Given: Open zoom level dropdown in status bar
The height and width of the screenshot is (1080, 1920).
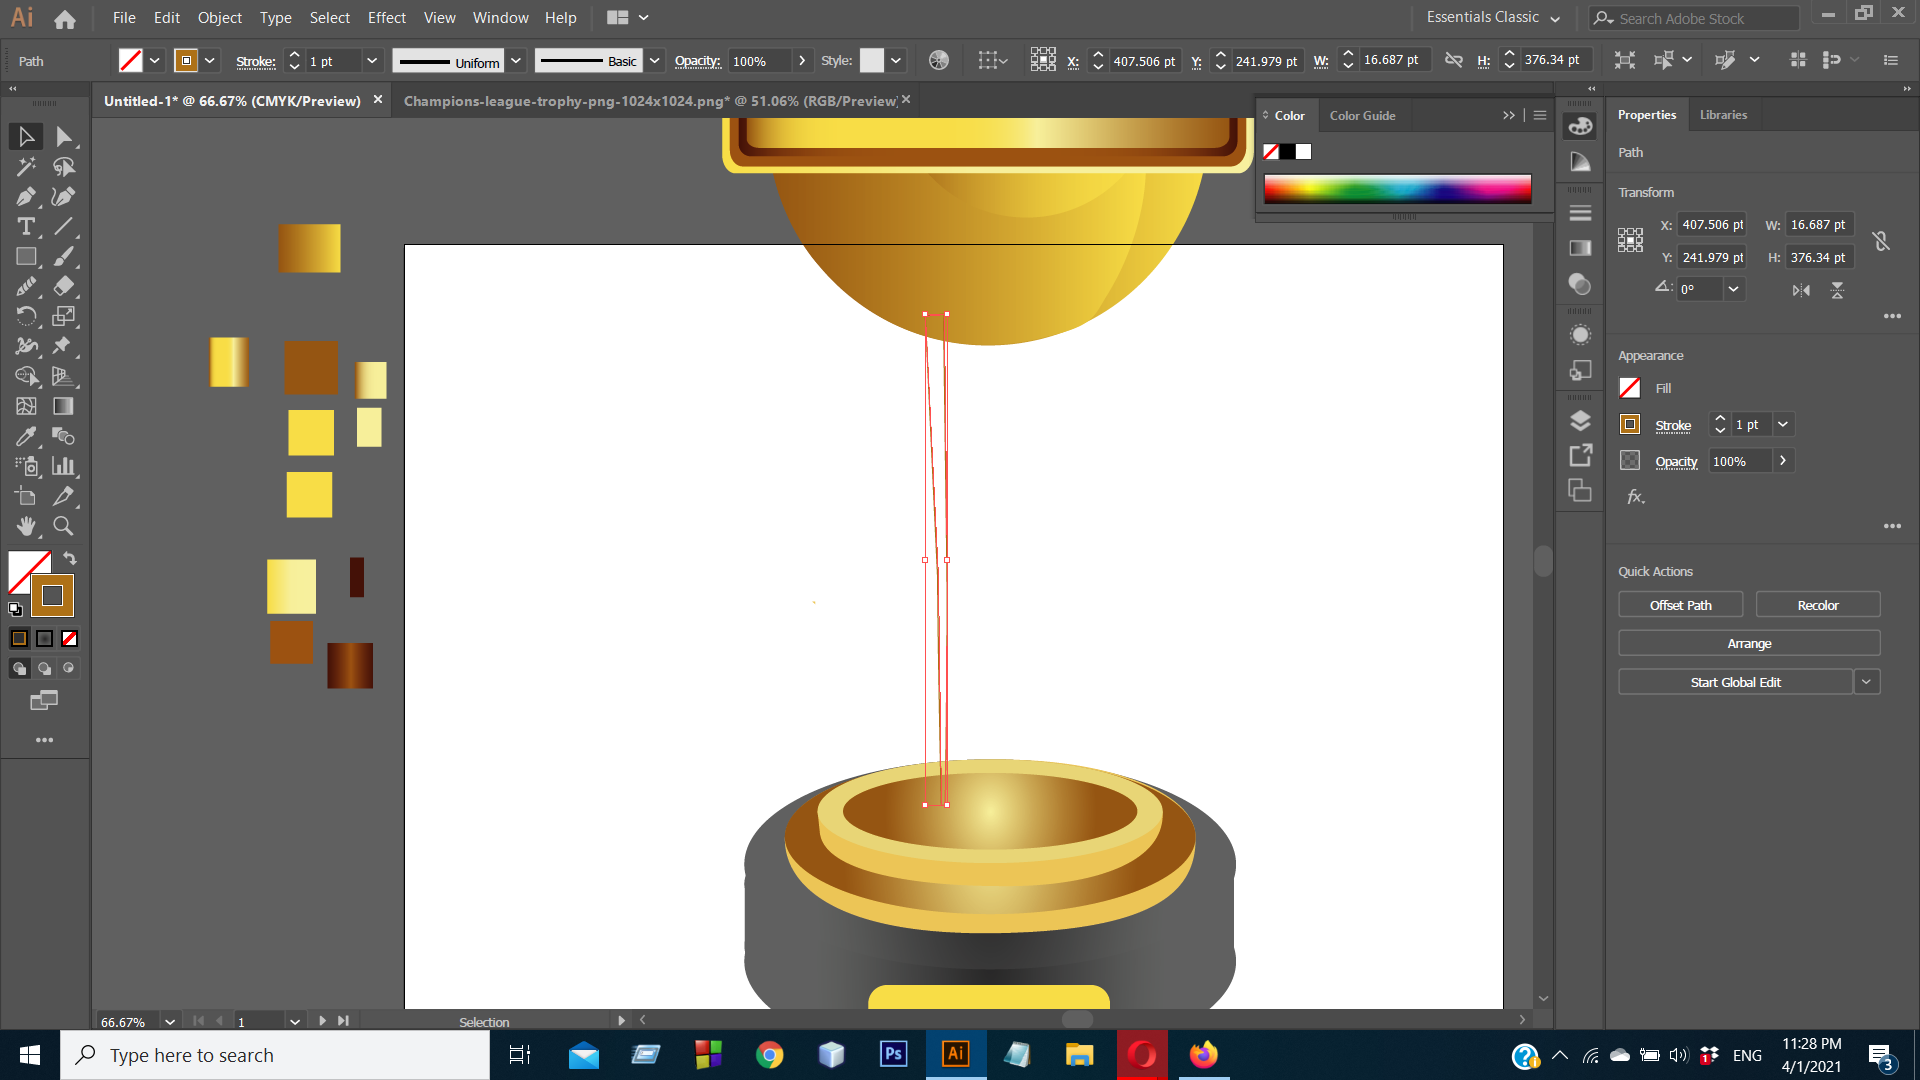Looking at the screenshot, I should (x=170, y=1022).
